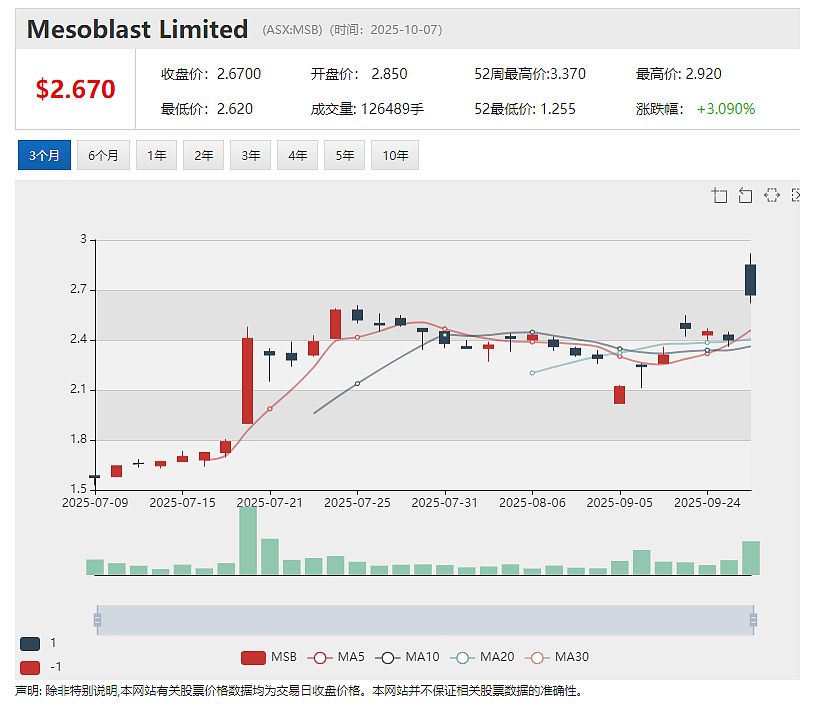Click the large red candle before 2025-07-21

tap(247, 381)
